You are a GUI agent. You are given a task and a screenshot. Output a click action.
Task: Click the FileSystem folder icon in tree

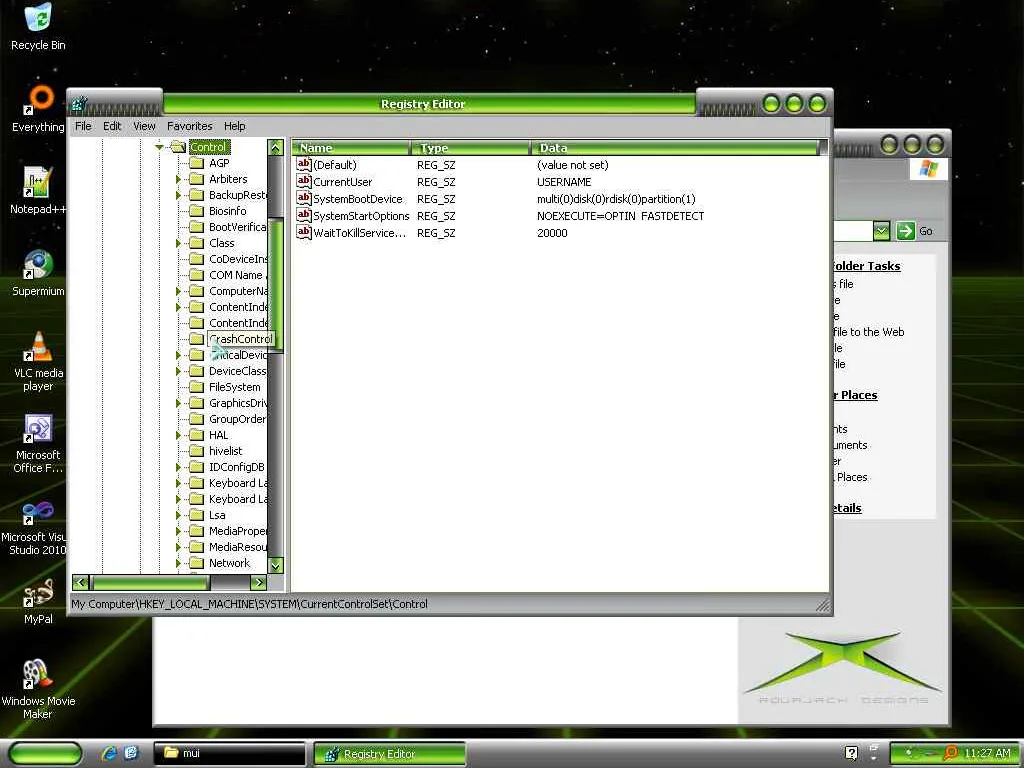click(197, 387)
